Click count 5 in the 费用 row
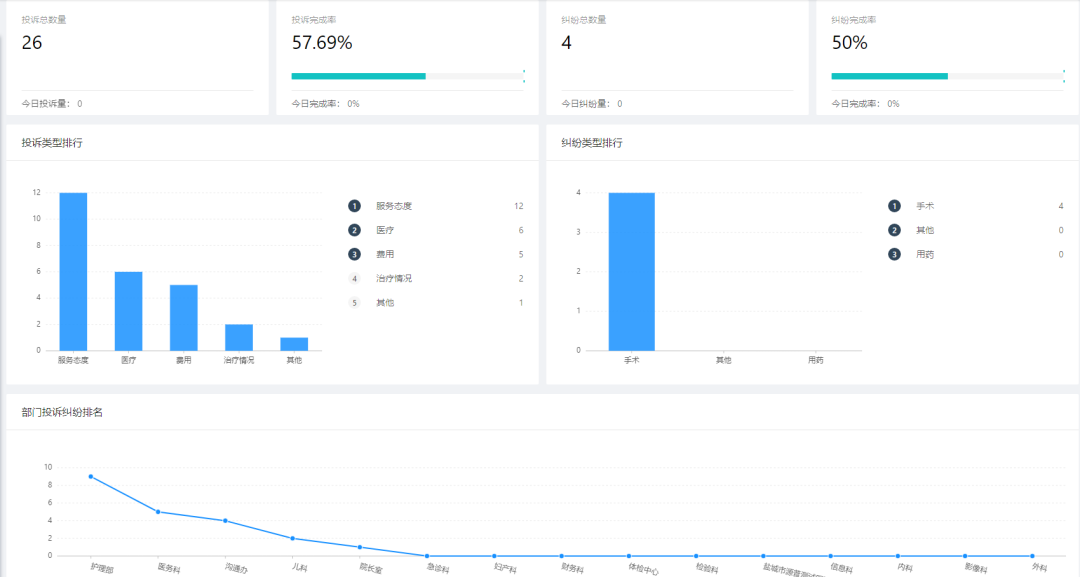Image resolution: width=1080 pixels, height=577 pixels. click(521, 254)
